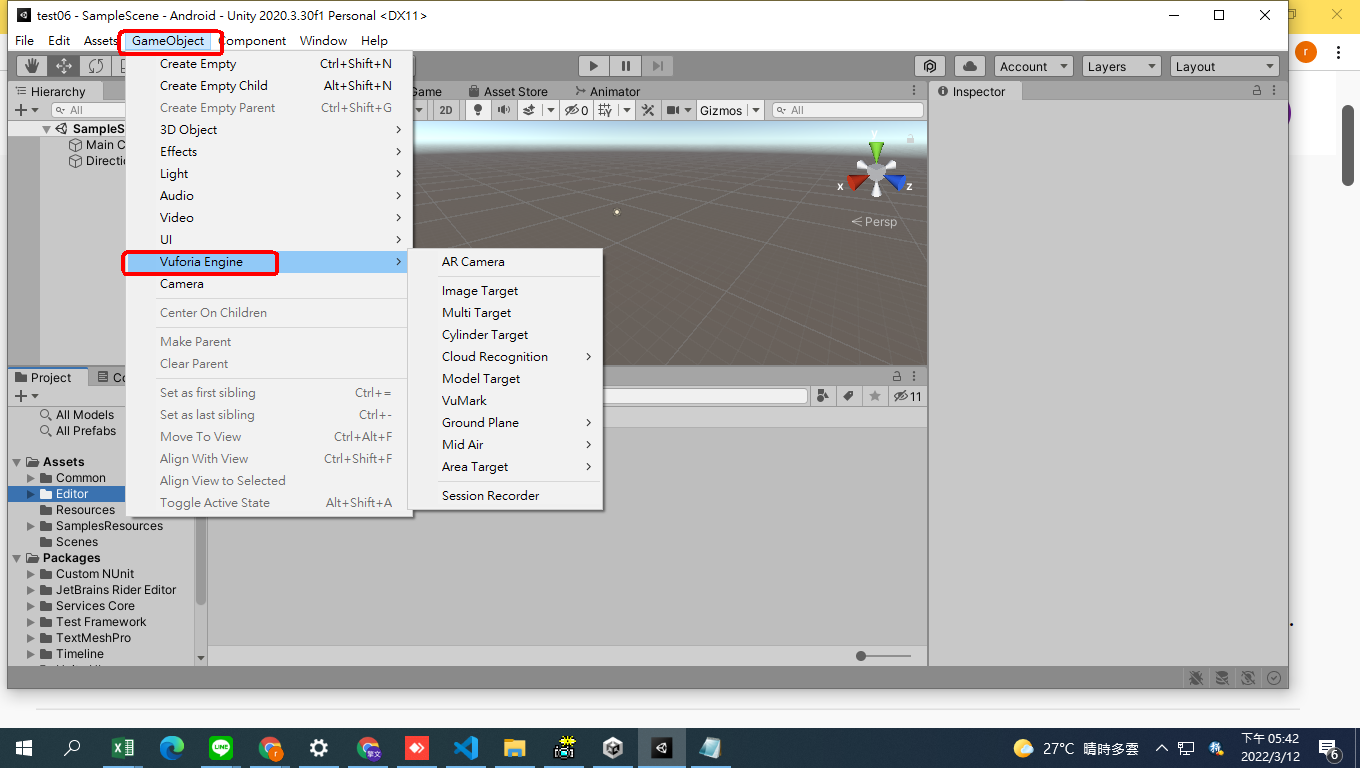Image resolution: width=1360 pixels, height=768 pixels.
Task: Open the Account dropdown
Action: (x=1034, y=66)
